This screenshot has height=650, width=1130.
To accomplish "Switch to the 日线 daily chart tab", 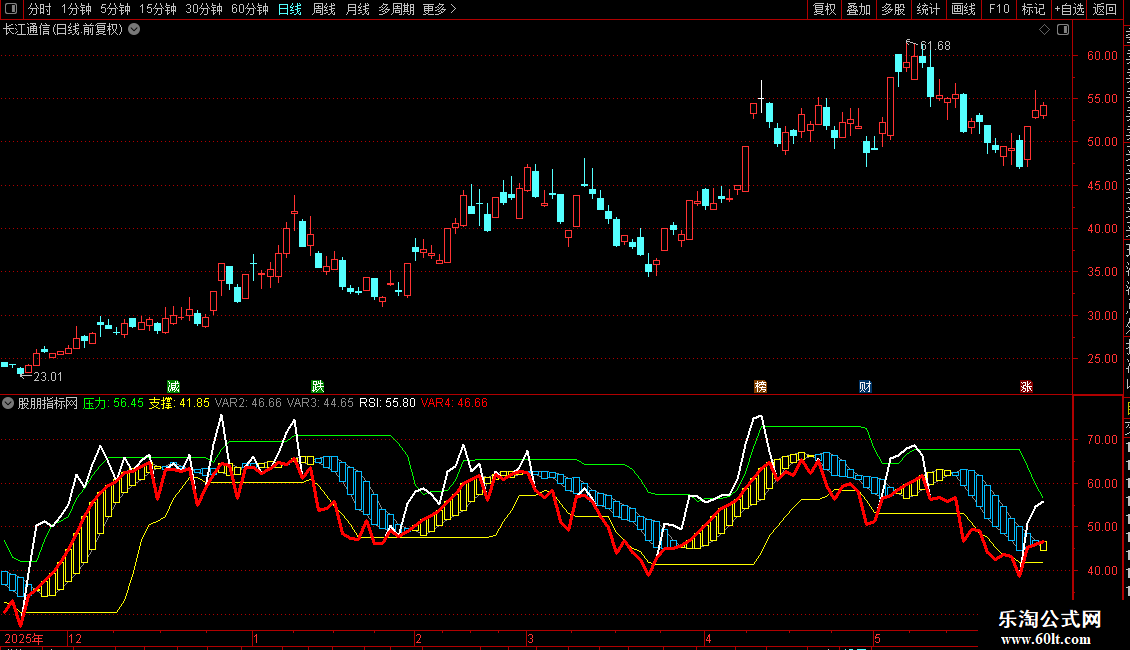I will pos(290,9).
